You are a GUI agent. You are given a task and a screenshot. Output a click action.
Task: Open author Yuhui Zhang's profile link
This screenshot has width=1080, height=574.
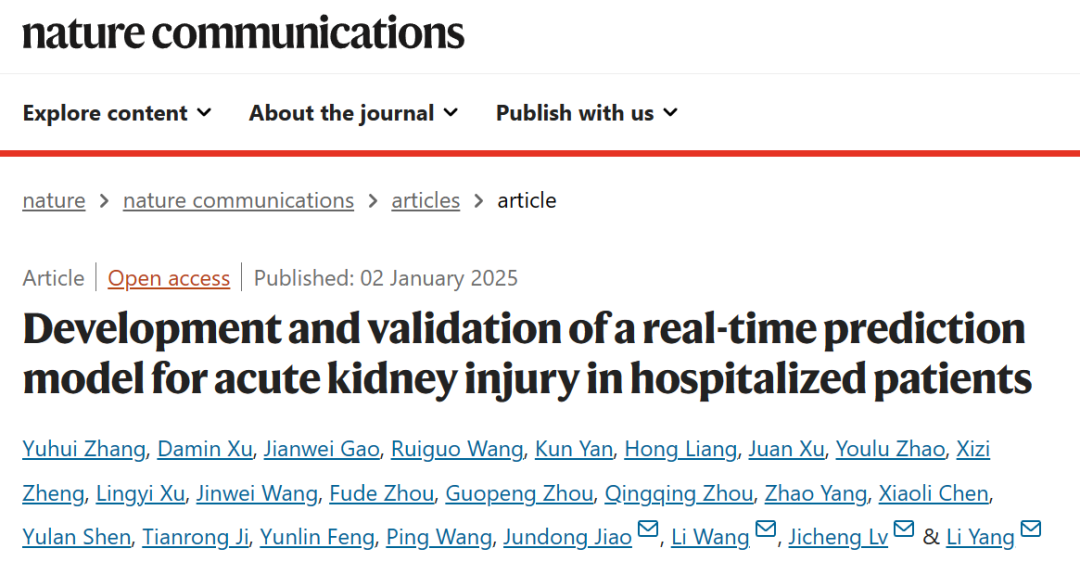[x=84, y=449]
